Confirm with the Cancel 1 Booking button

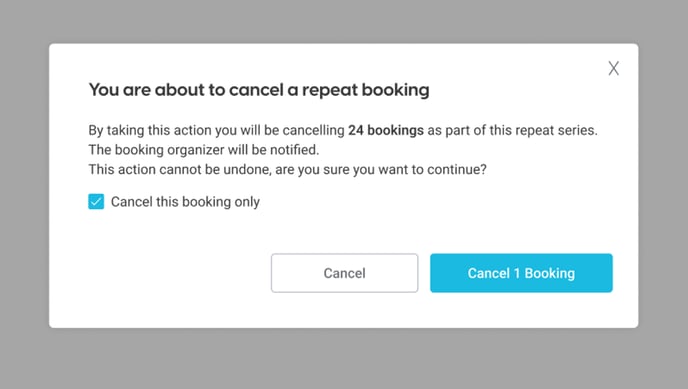point(521,273)
